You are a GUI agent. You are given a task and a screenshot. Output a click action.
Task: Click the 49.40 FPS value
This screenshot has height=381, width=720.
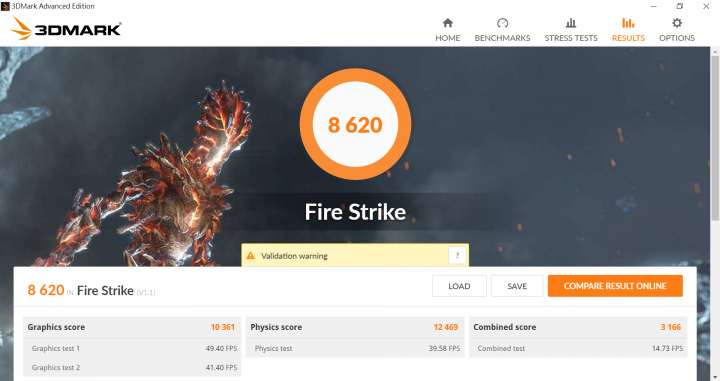tap(221, 348)
